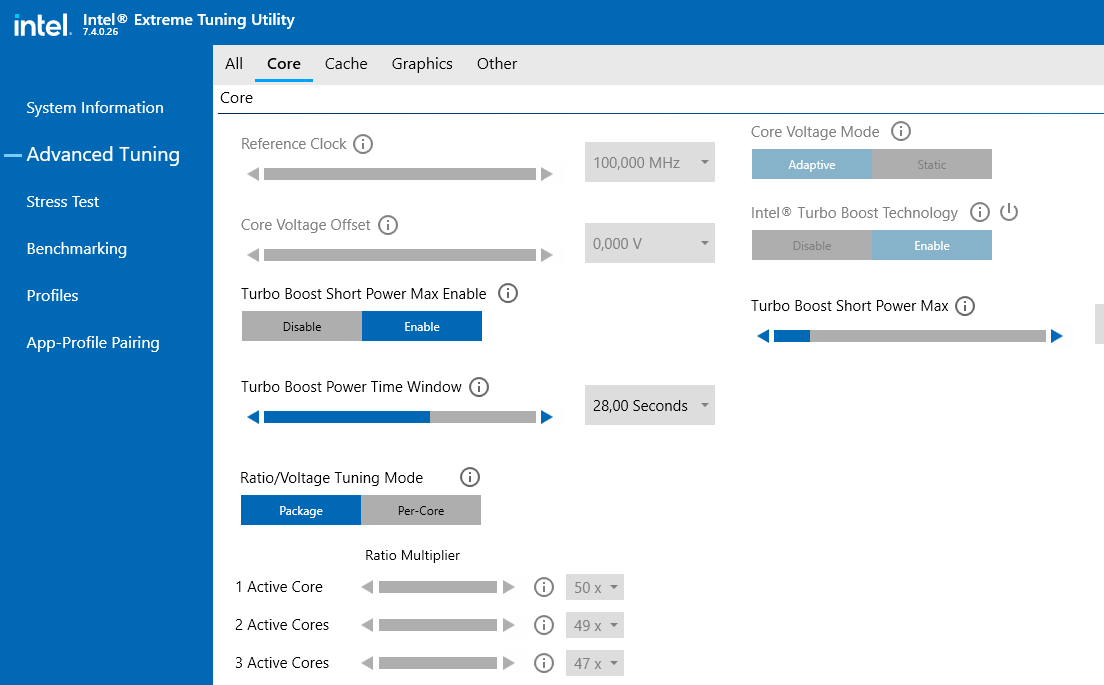Show info for Ratio/Voltage Tuning Mode
Viewport: 1104px width, 685px height.
tap(470, 478)
